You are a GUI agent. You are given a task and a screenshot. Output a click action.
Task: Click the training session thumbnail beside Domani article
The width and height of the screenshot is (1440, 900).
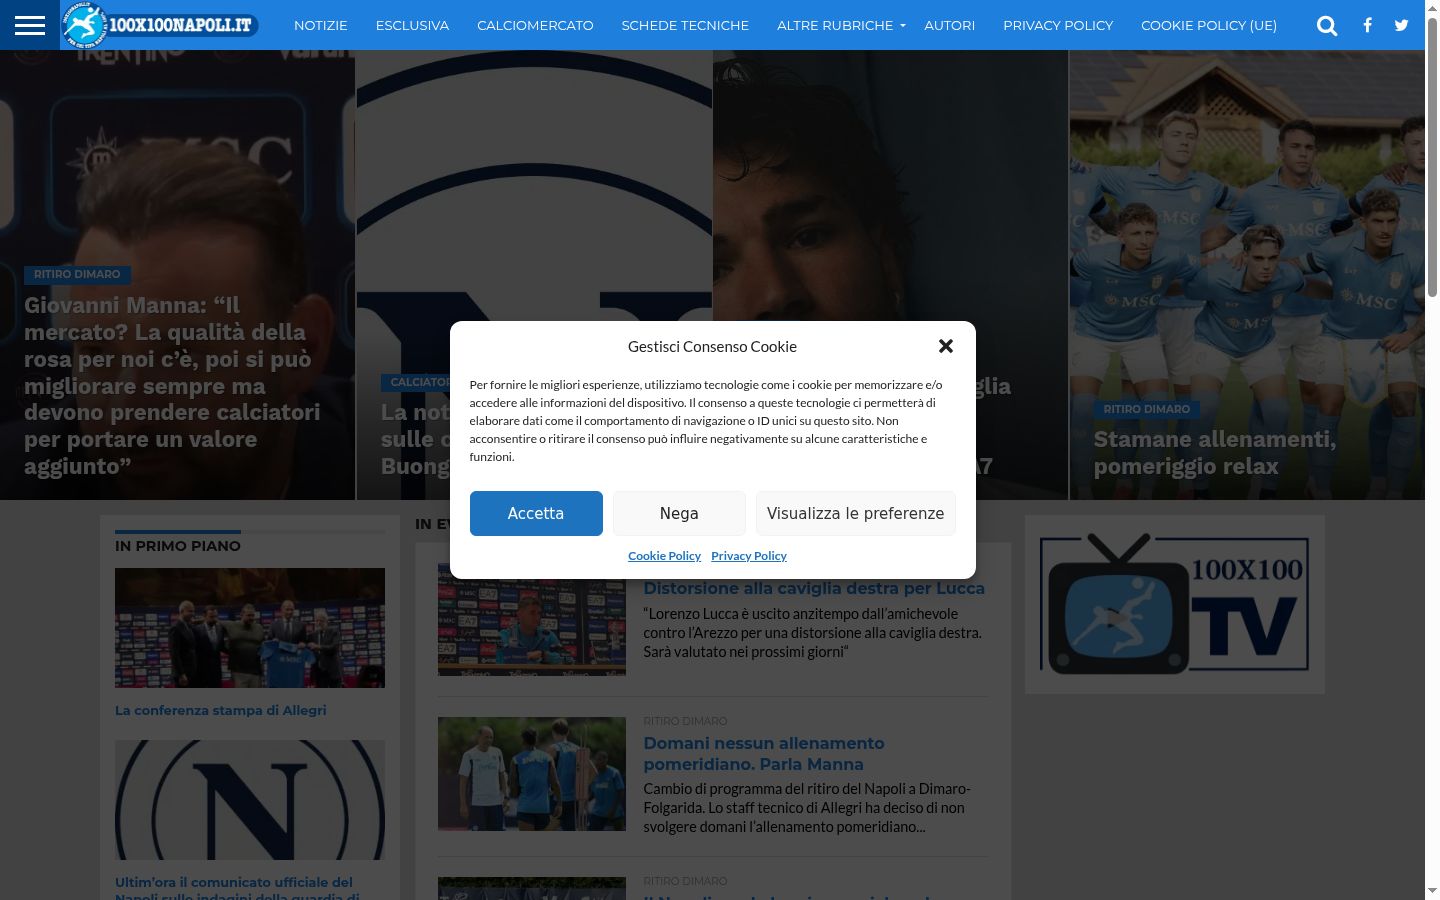coord(532,774)
